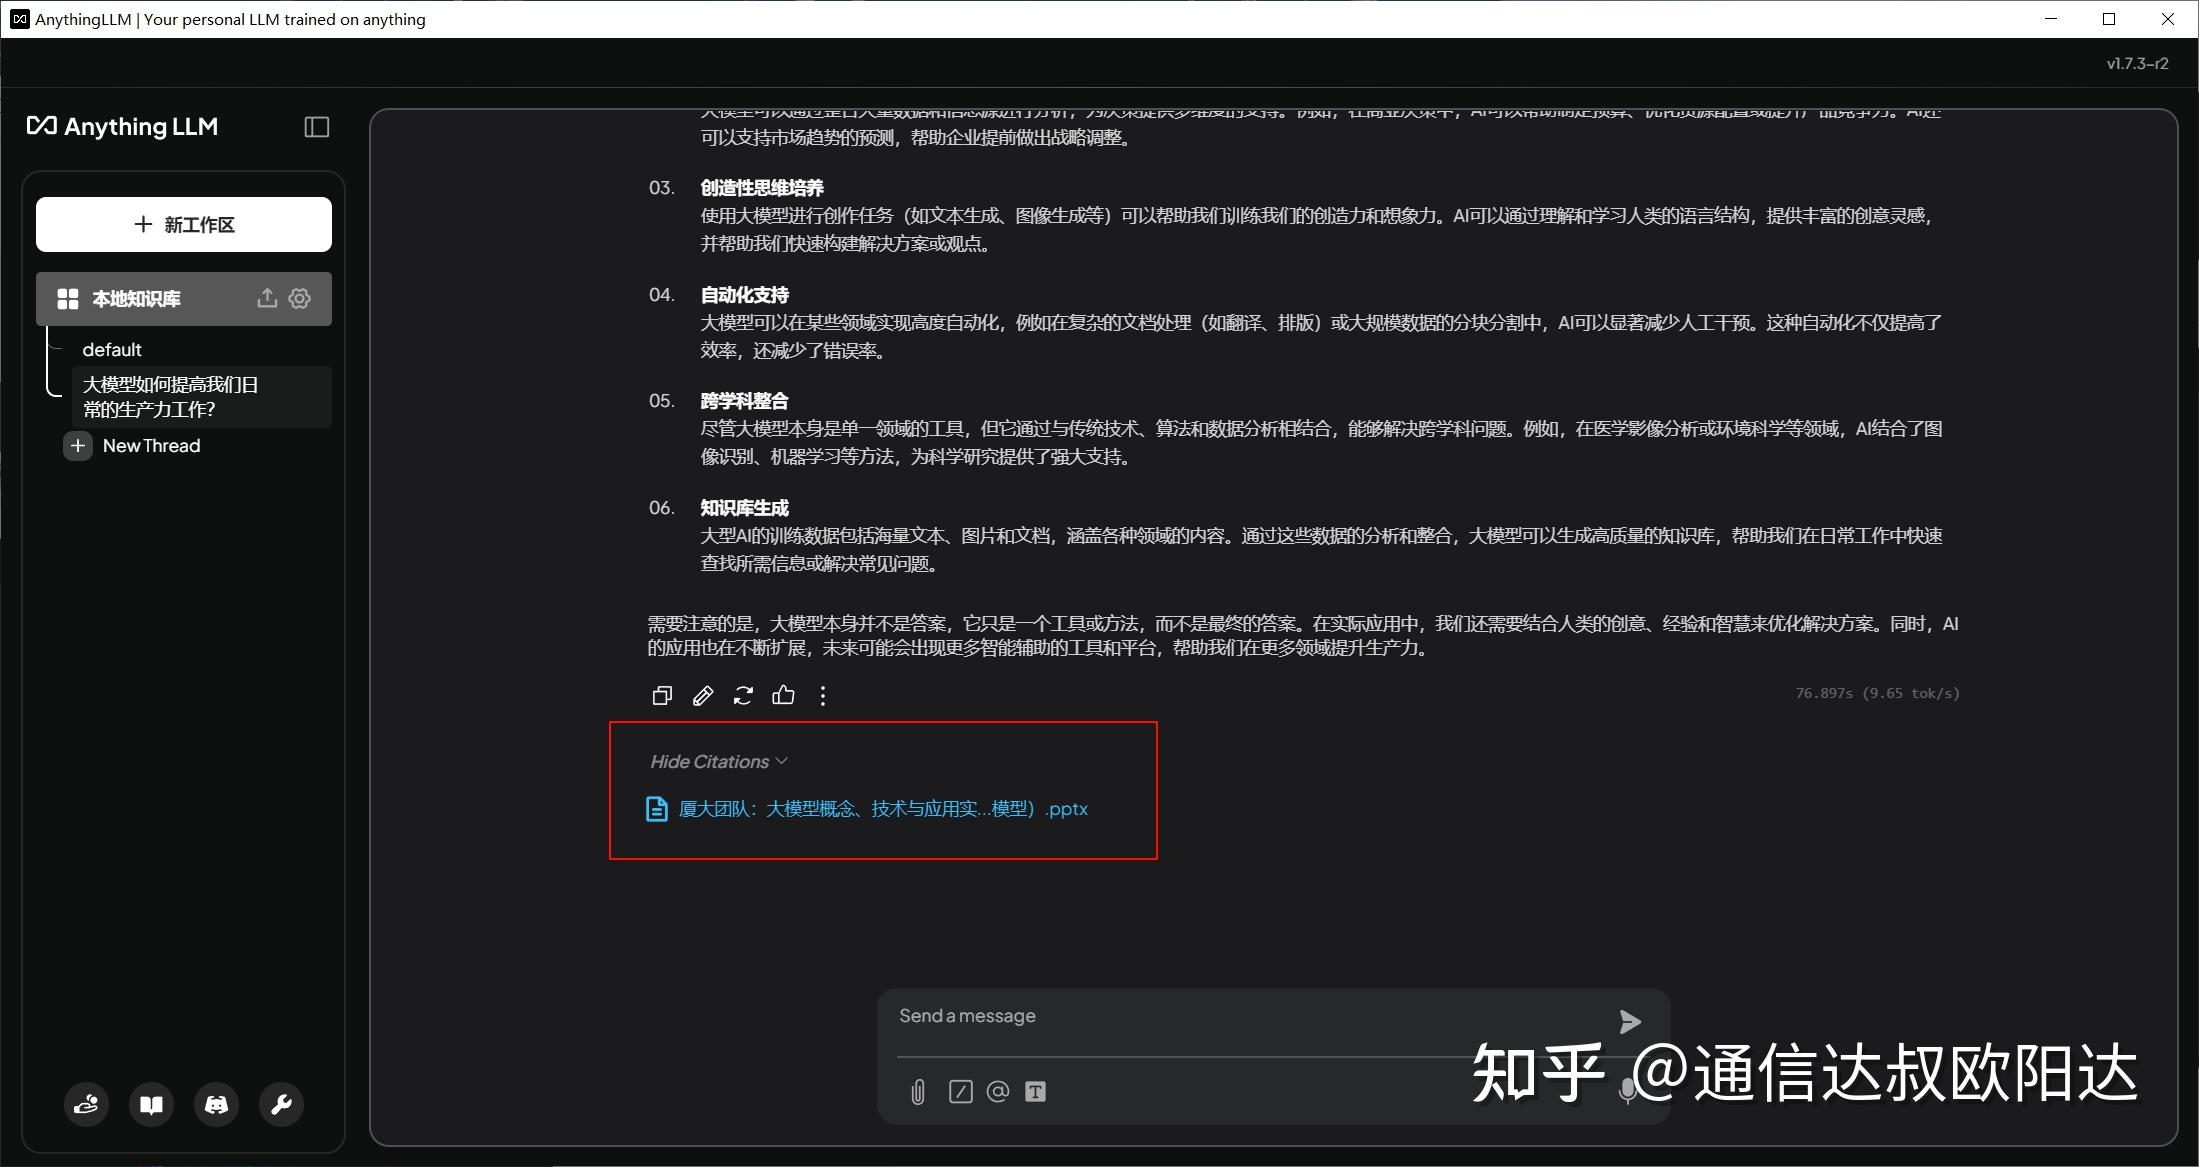Click the heading 创造性思维培养

762,188
